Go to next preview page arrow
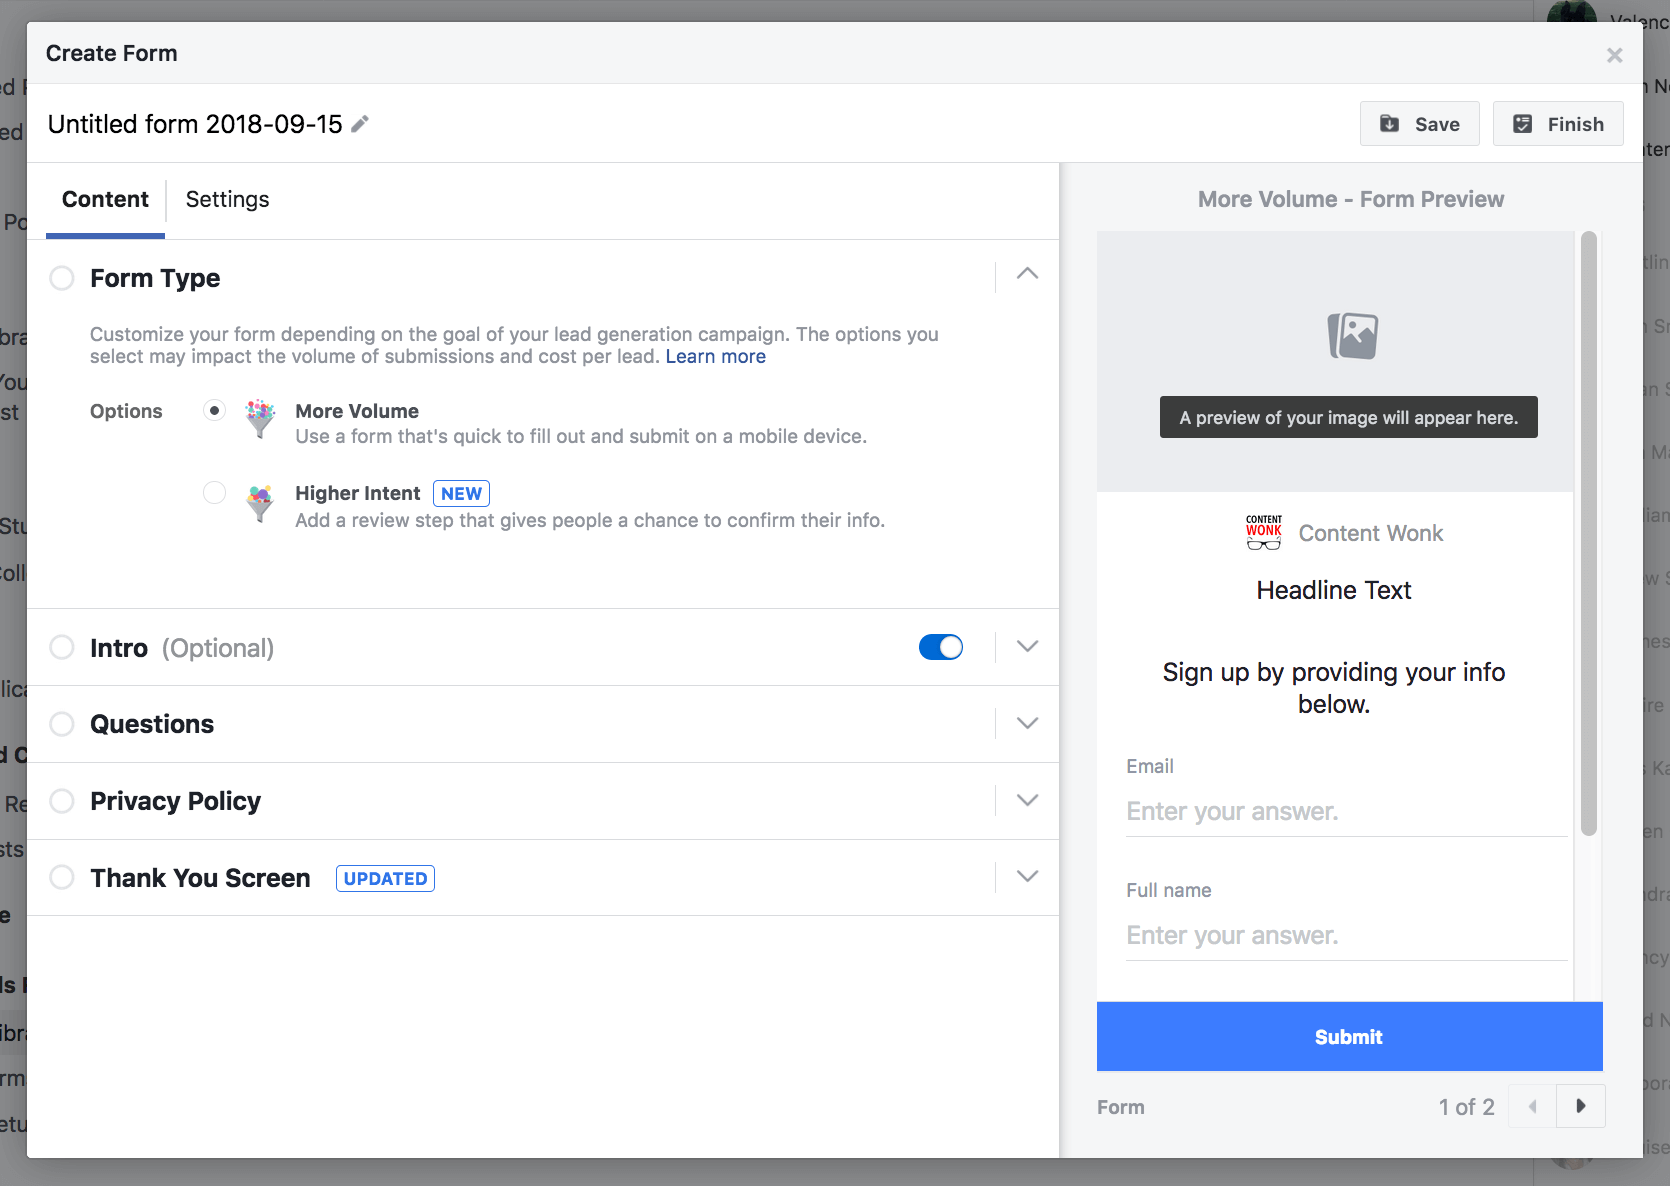Image resolution: width=1670 pixels, height=1186 pixels. click(1581, 1106)
